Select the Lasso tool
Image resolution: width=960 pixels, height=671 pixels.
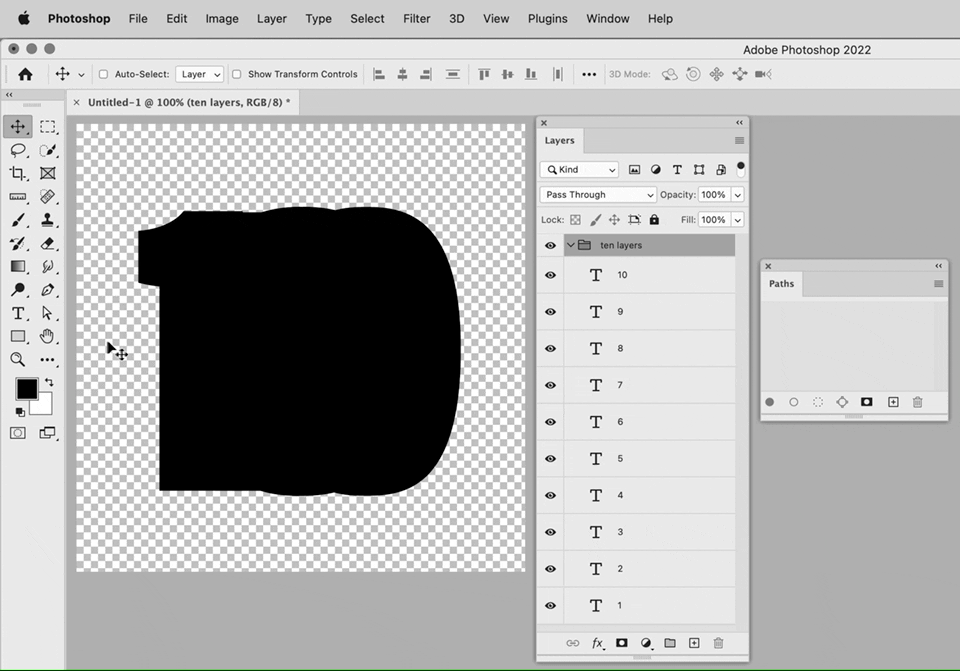click(x=18, y=150)
